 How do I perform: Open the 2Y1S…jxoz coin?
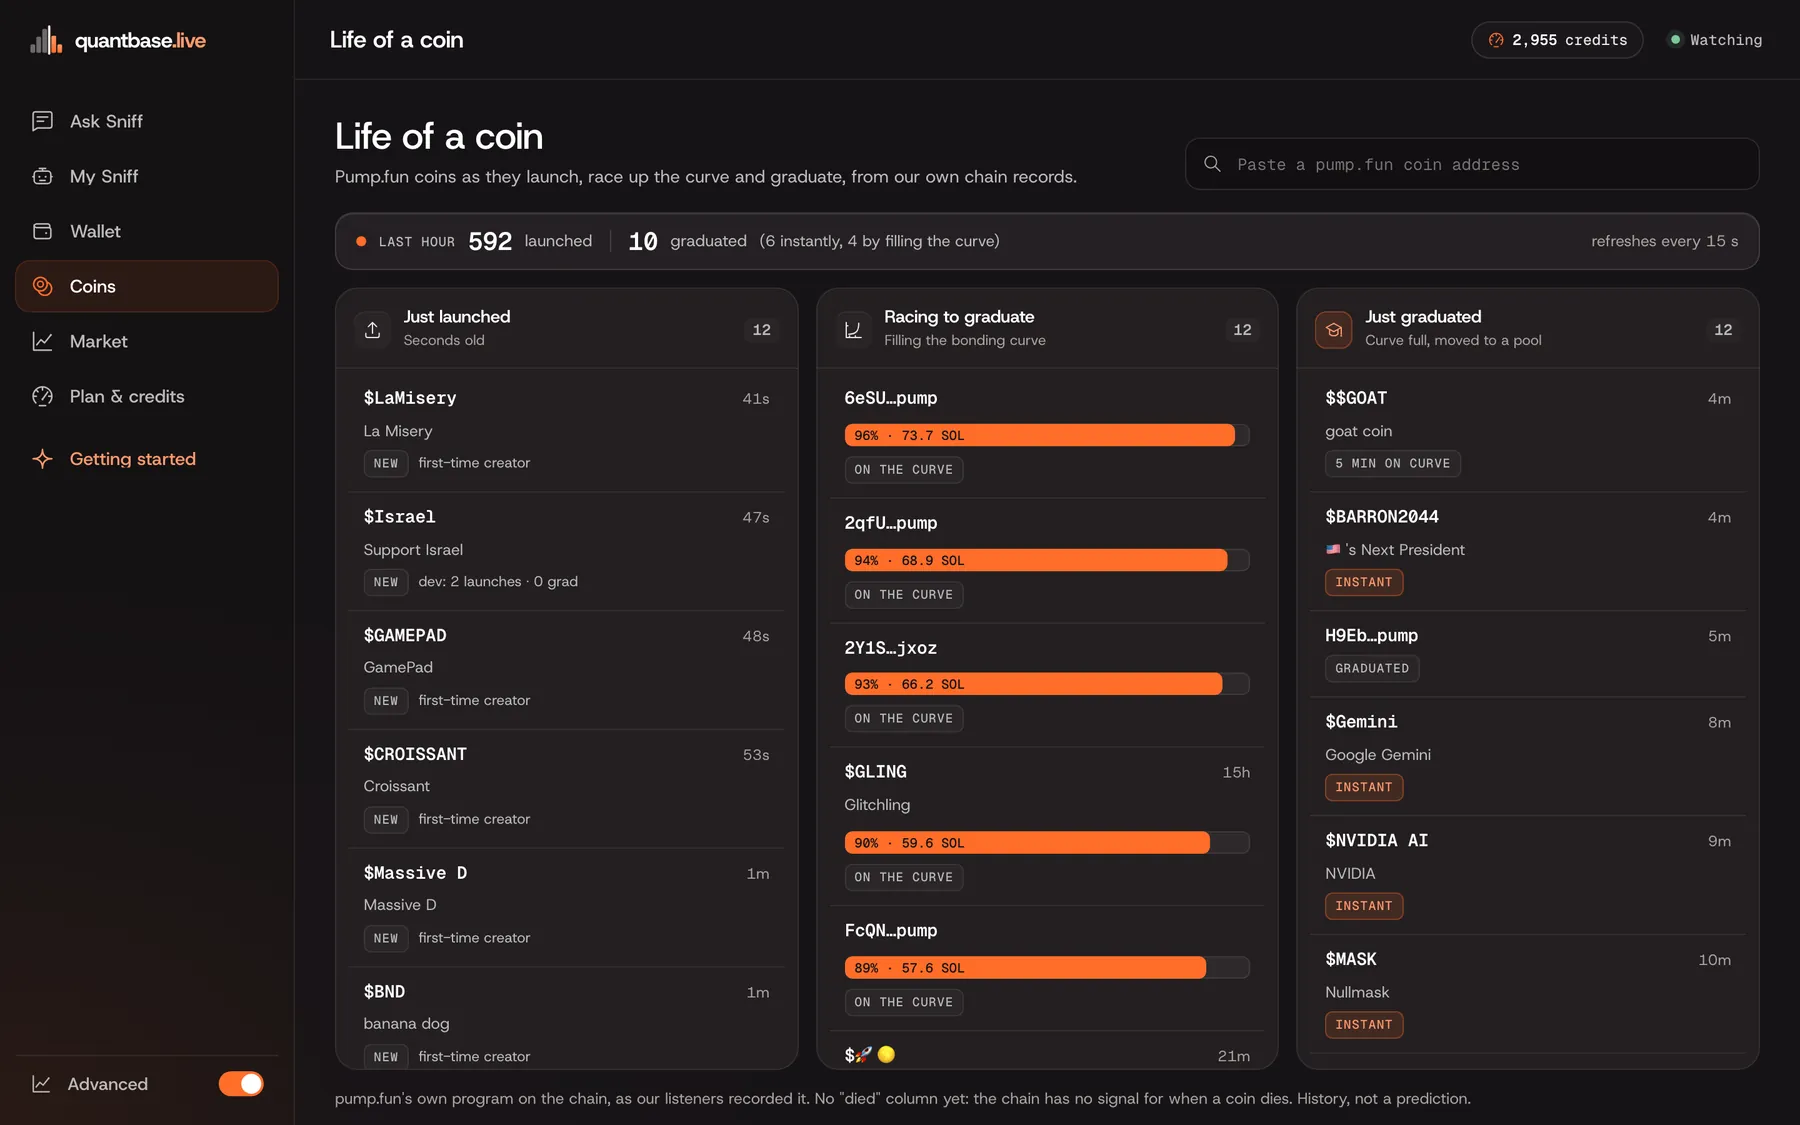[1047, 685]
